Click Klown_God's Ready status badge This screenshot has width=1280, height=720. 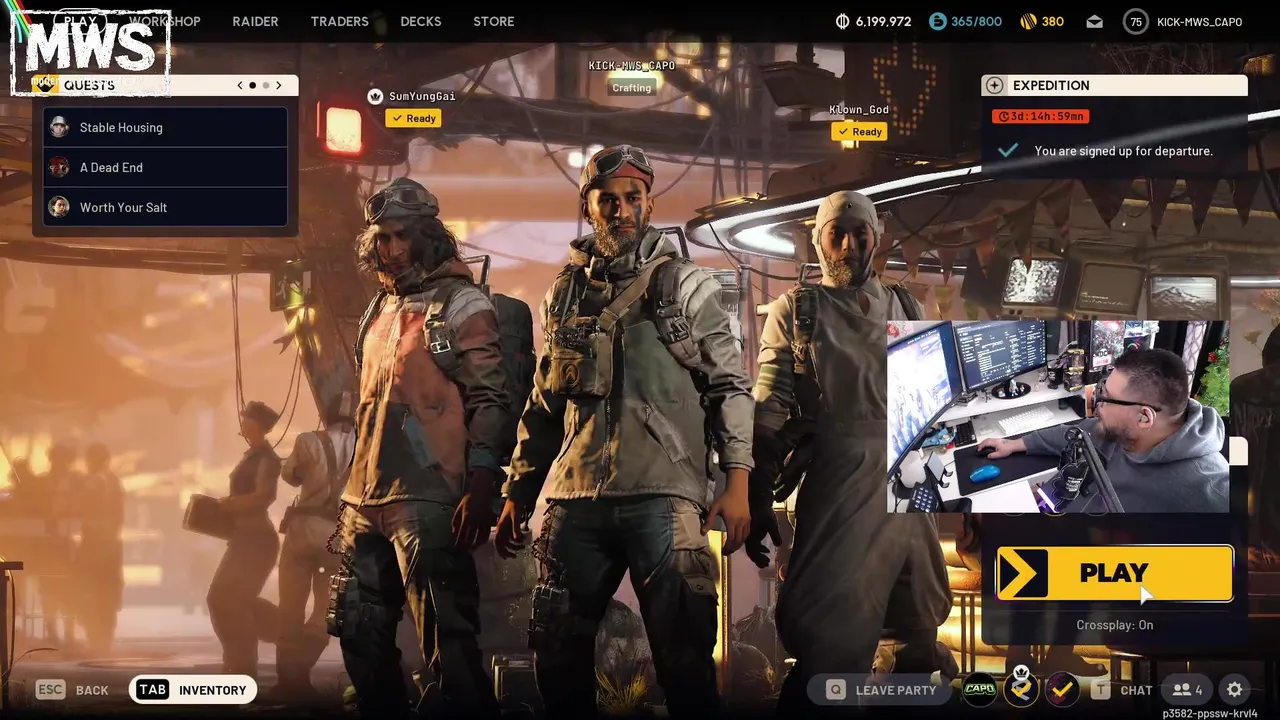860,131
